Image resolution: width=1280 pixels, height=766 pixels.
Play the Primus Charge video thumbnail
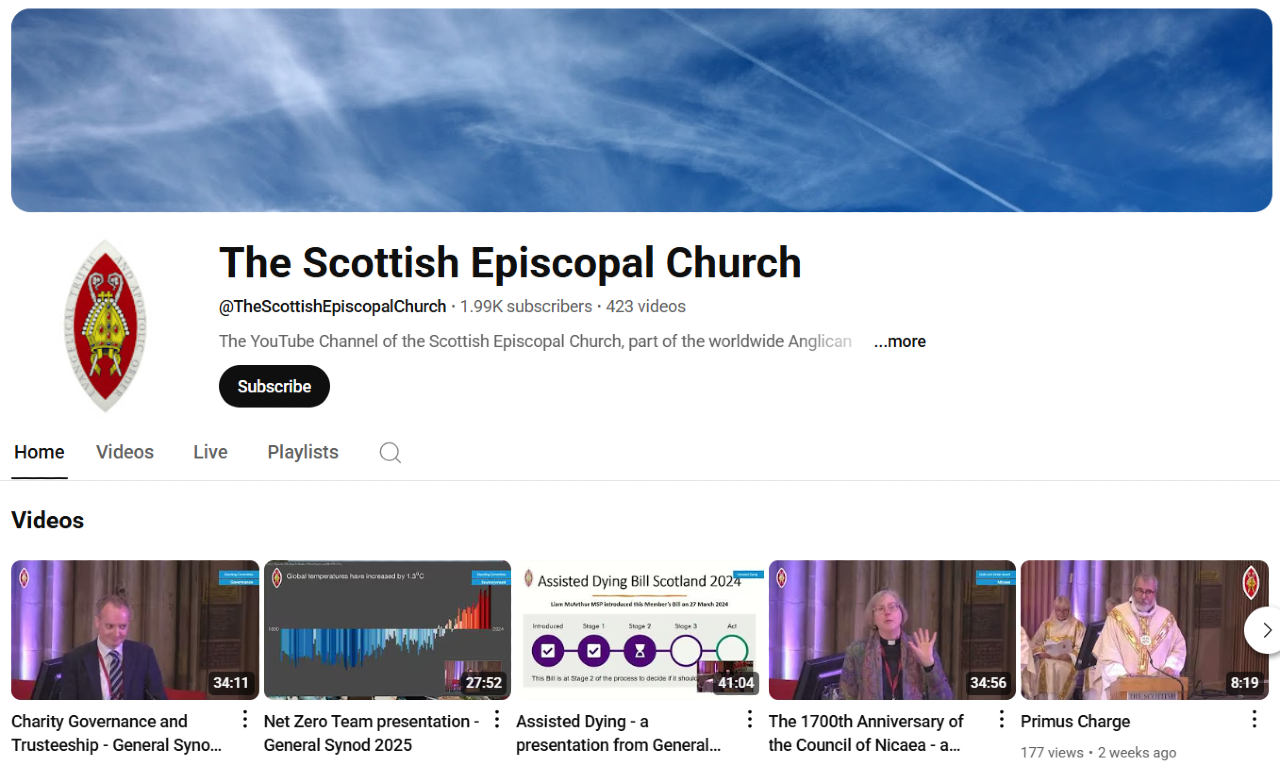click(1145, 630)
